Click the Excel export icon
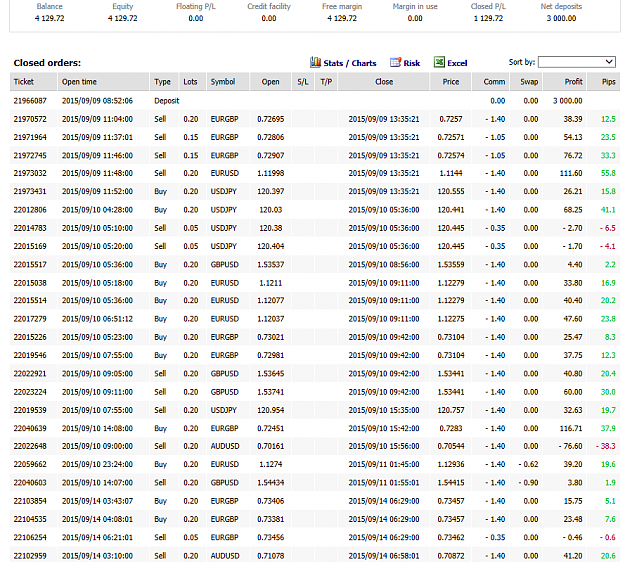Viewport: 625px width, 562px height. [439, 62]
